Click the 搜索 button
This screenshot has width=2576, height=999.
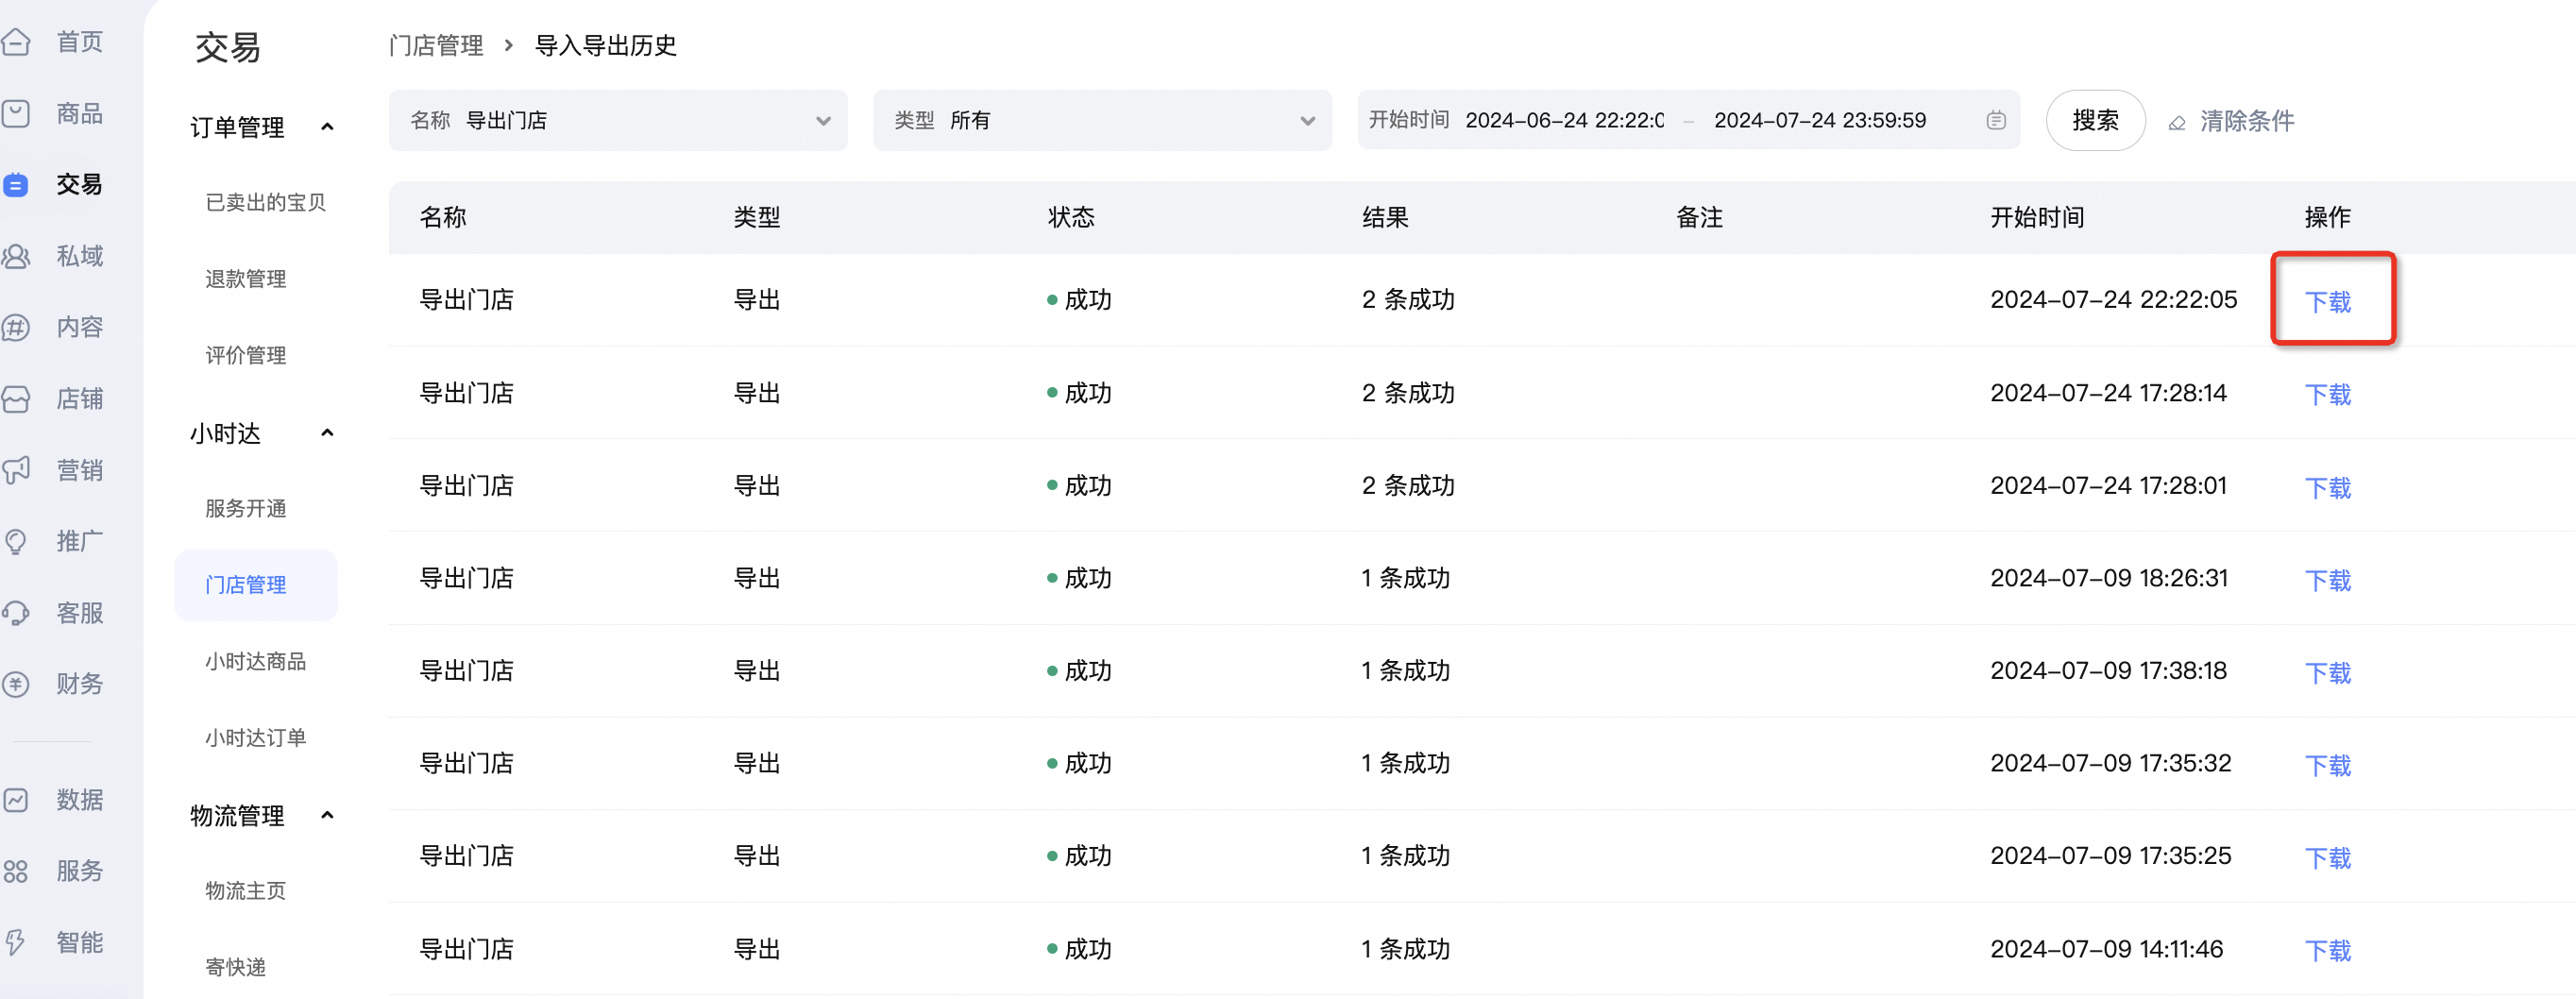[x=2095, y=121]
